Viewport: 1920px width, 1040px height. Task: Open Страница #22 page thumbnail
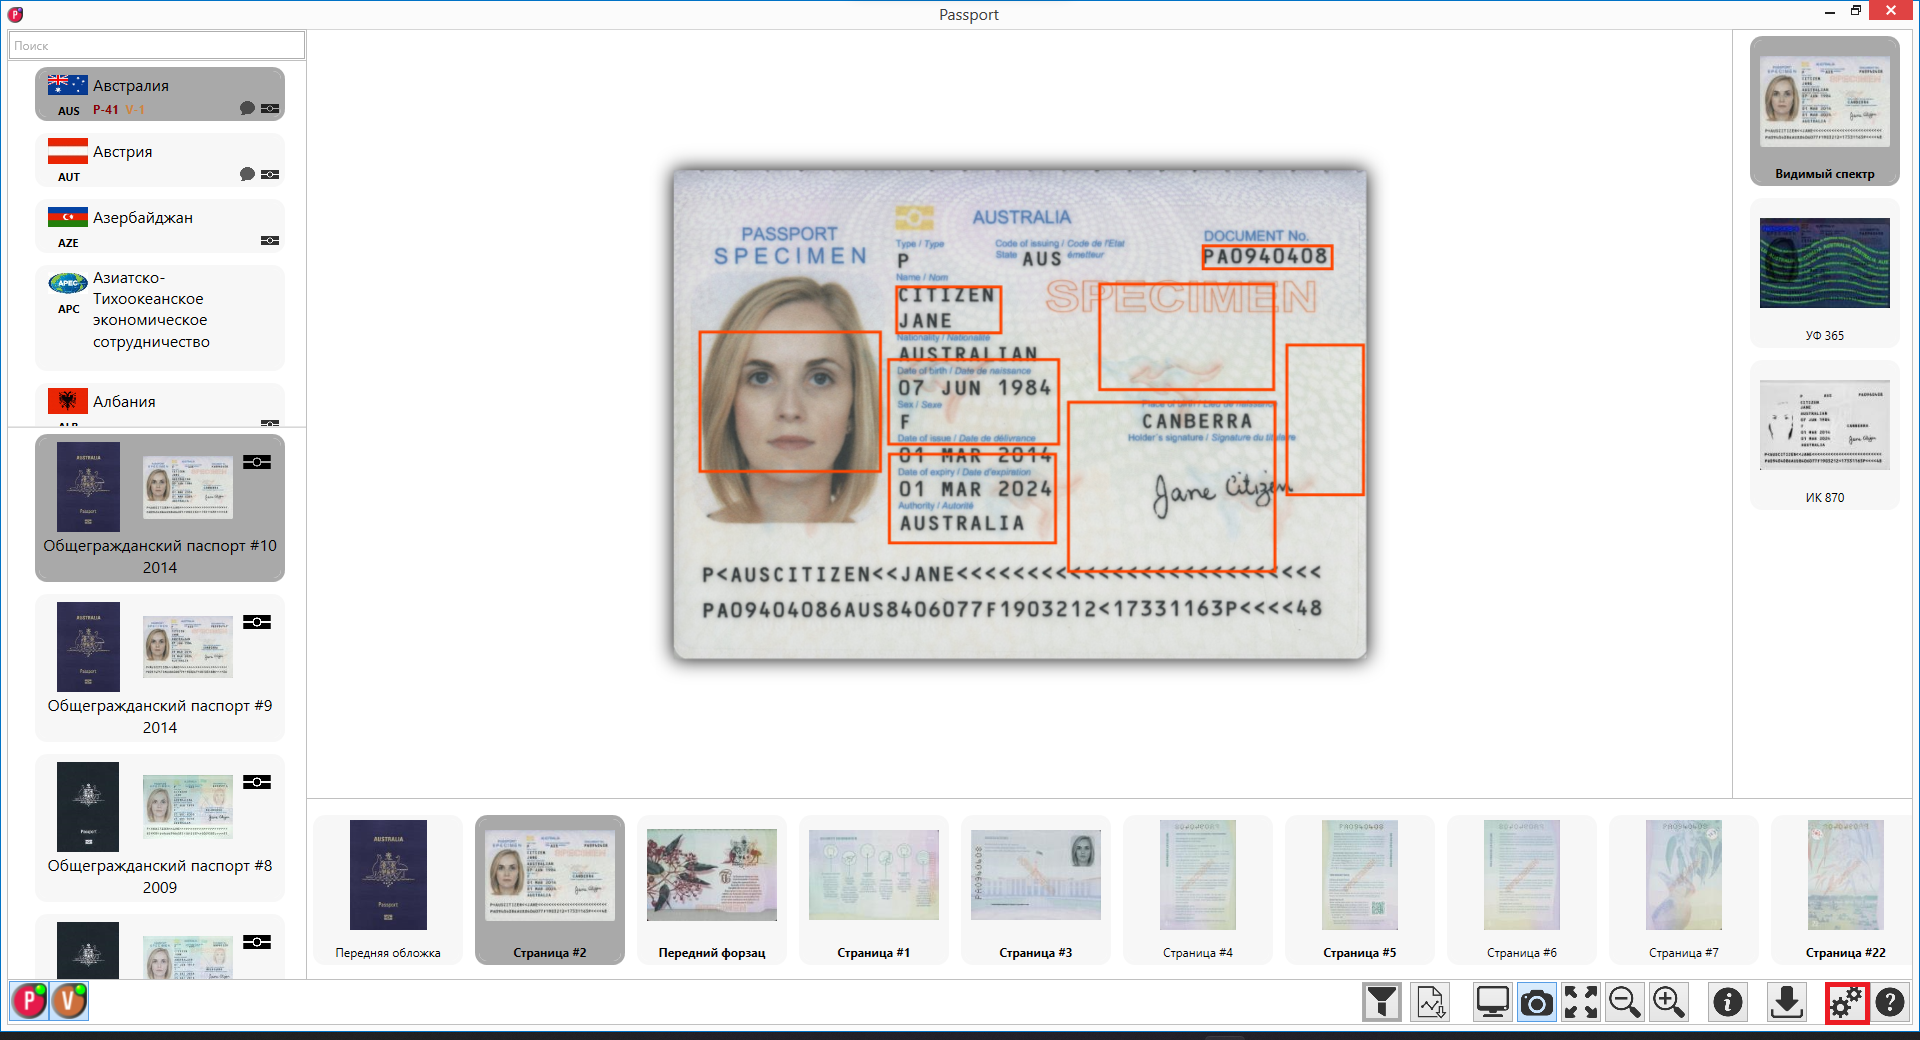point(1843,890)
